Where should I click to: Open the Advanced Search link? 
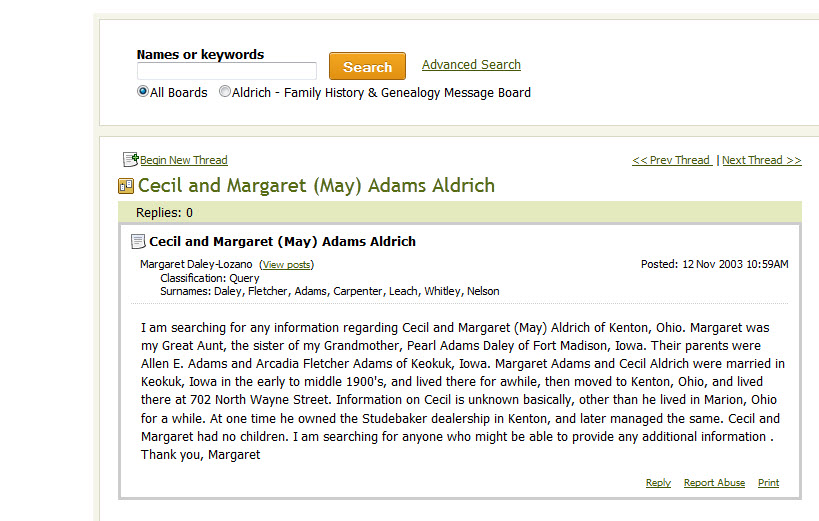pyautogui.click(x=471, y=65)
